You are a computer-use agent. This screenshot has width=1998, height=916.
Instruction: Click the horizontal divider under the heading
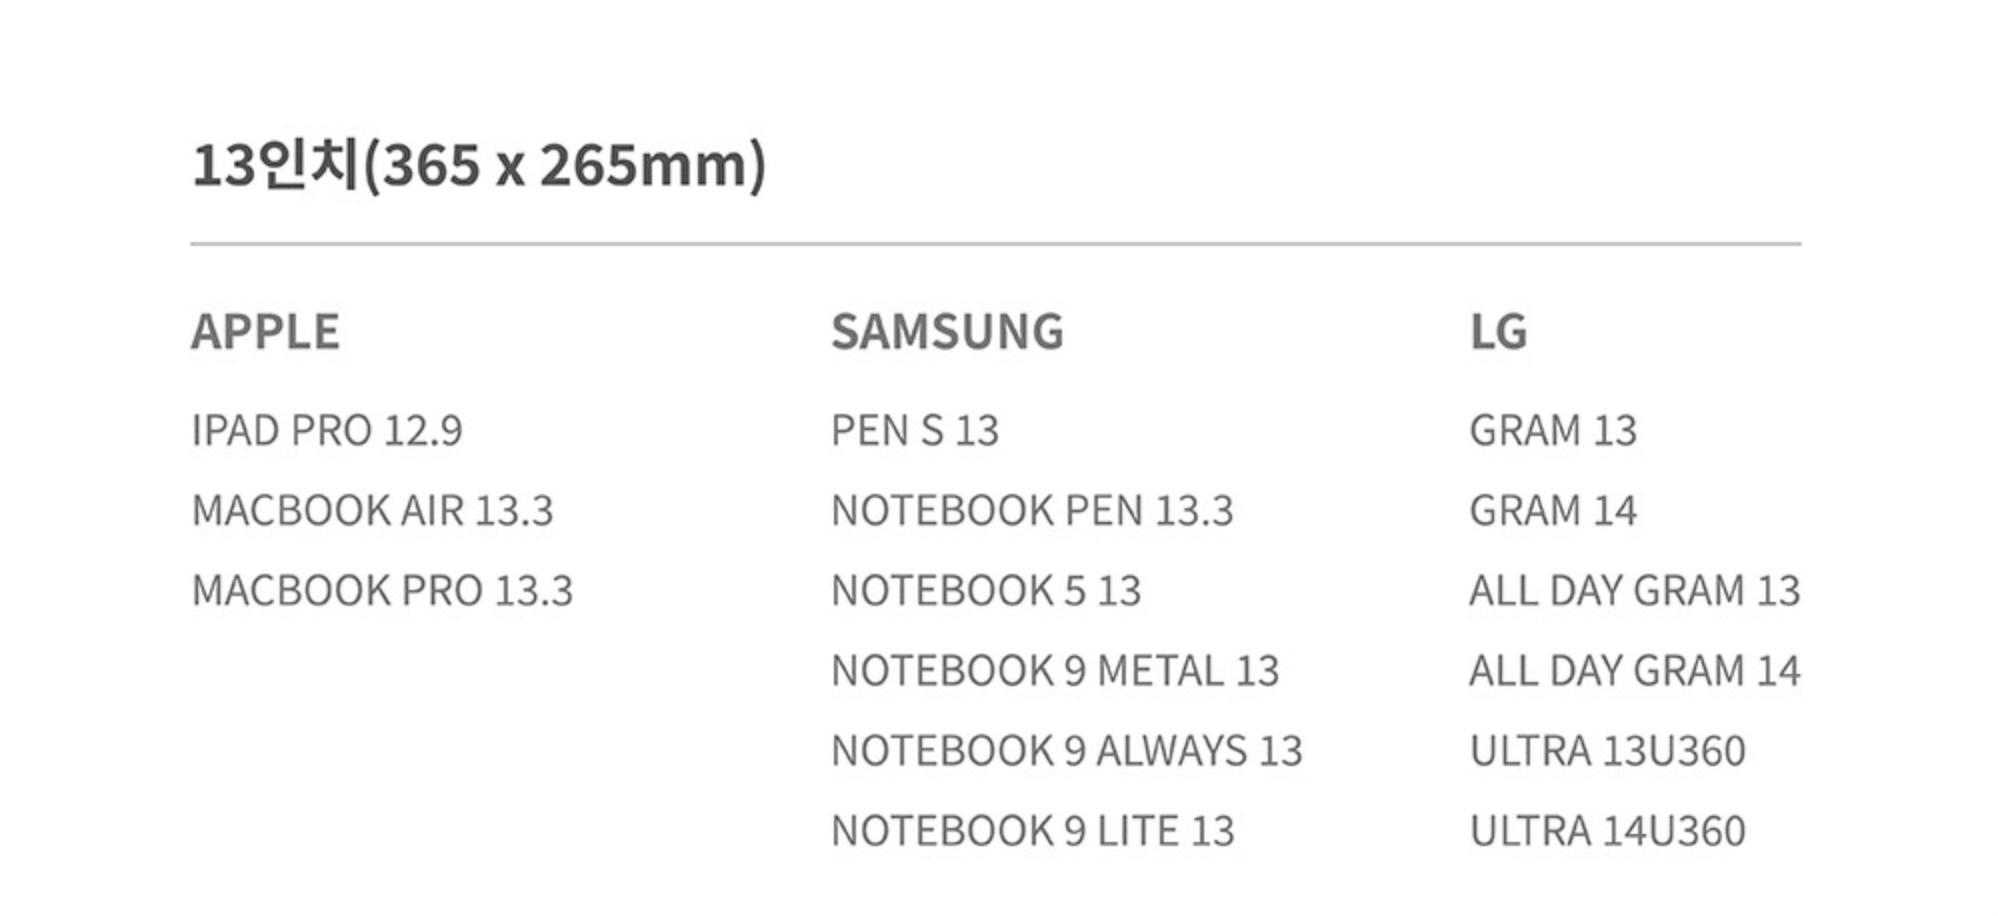(995, 243)
